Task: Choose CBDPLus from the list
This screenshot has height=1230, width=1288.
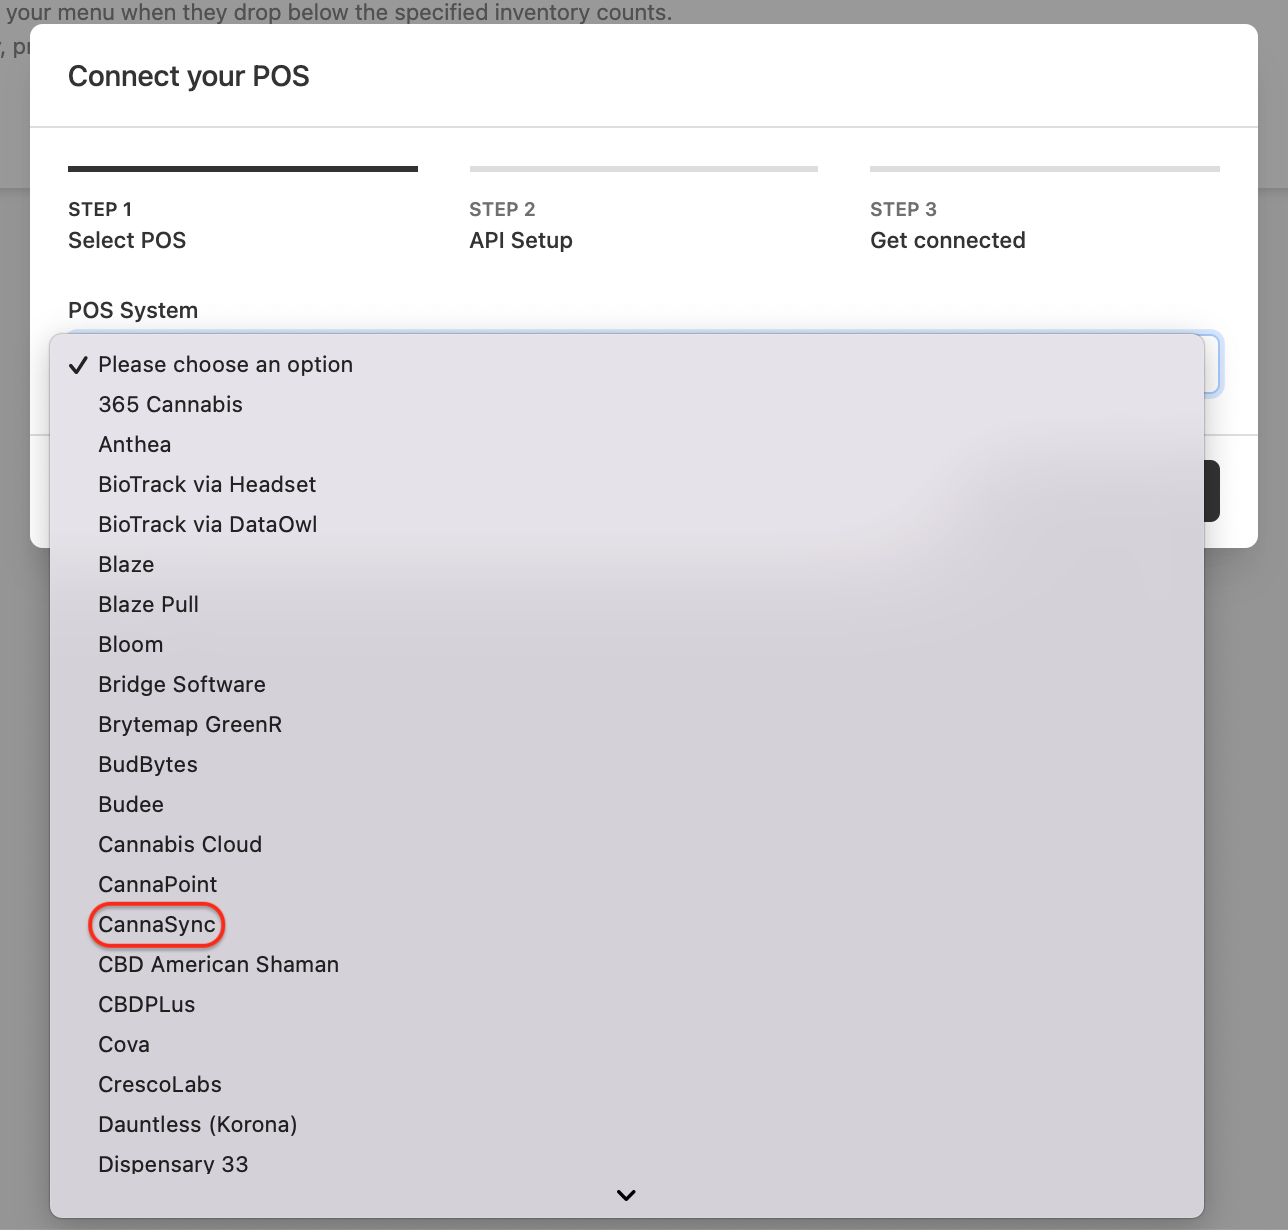Action: 626,1005
